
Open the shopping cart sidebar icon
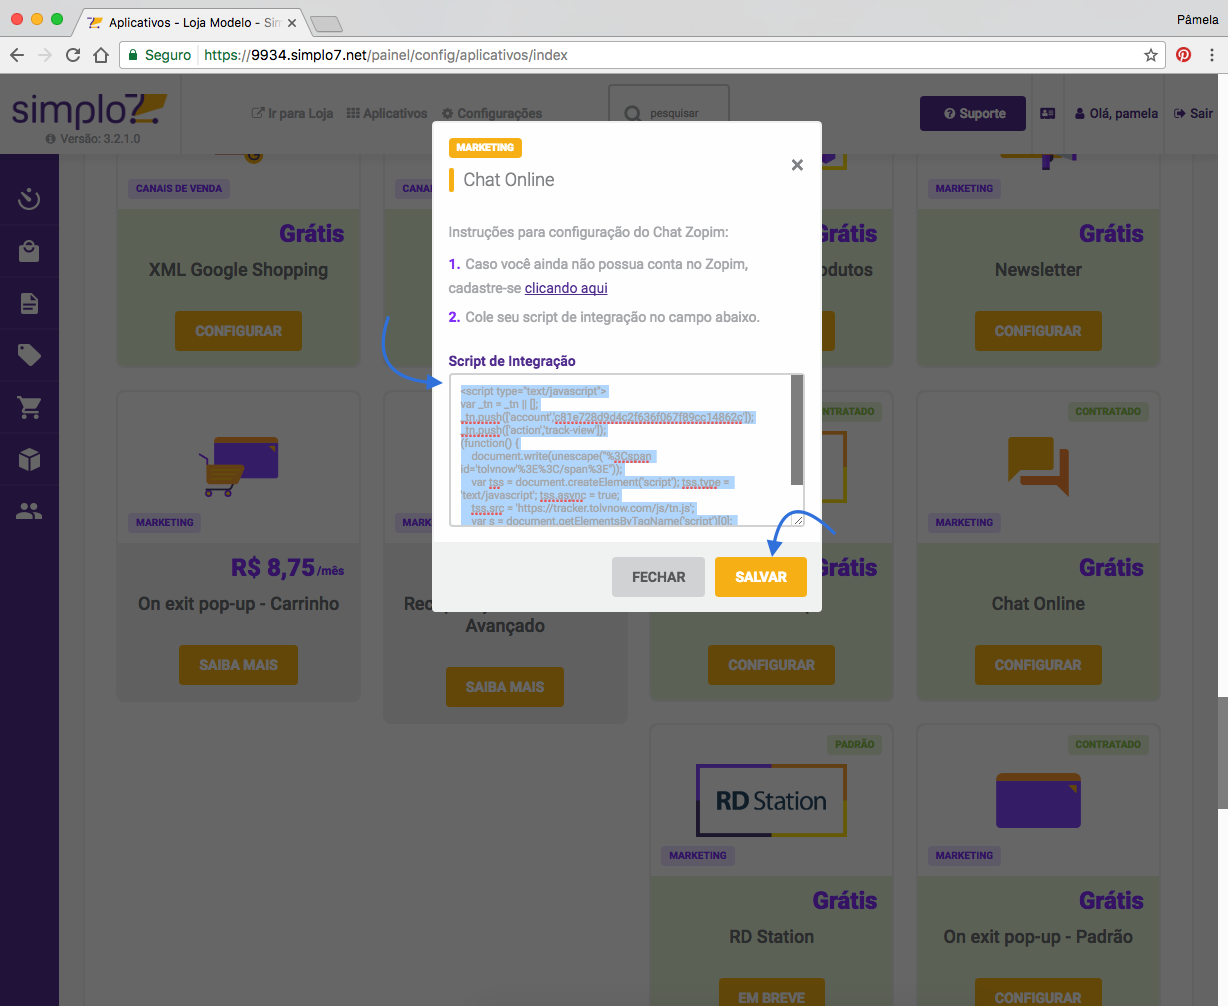coord(29,407)
